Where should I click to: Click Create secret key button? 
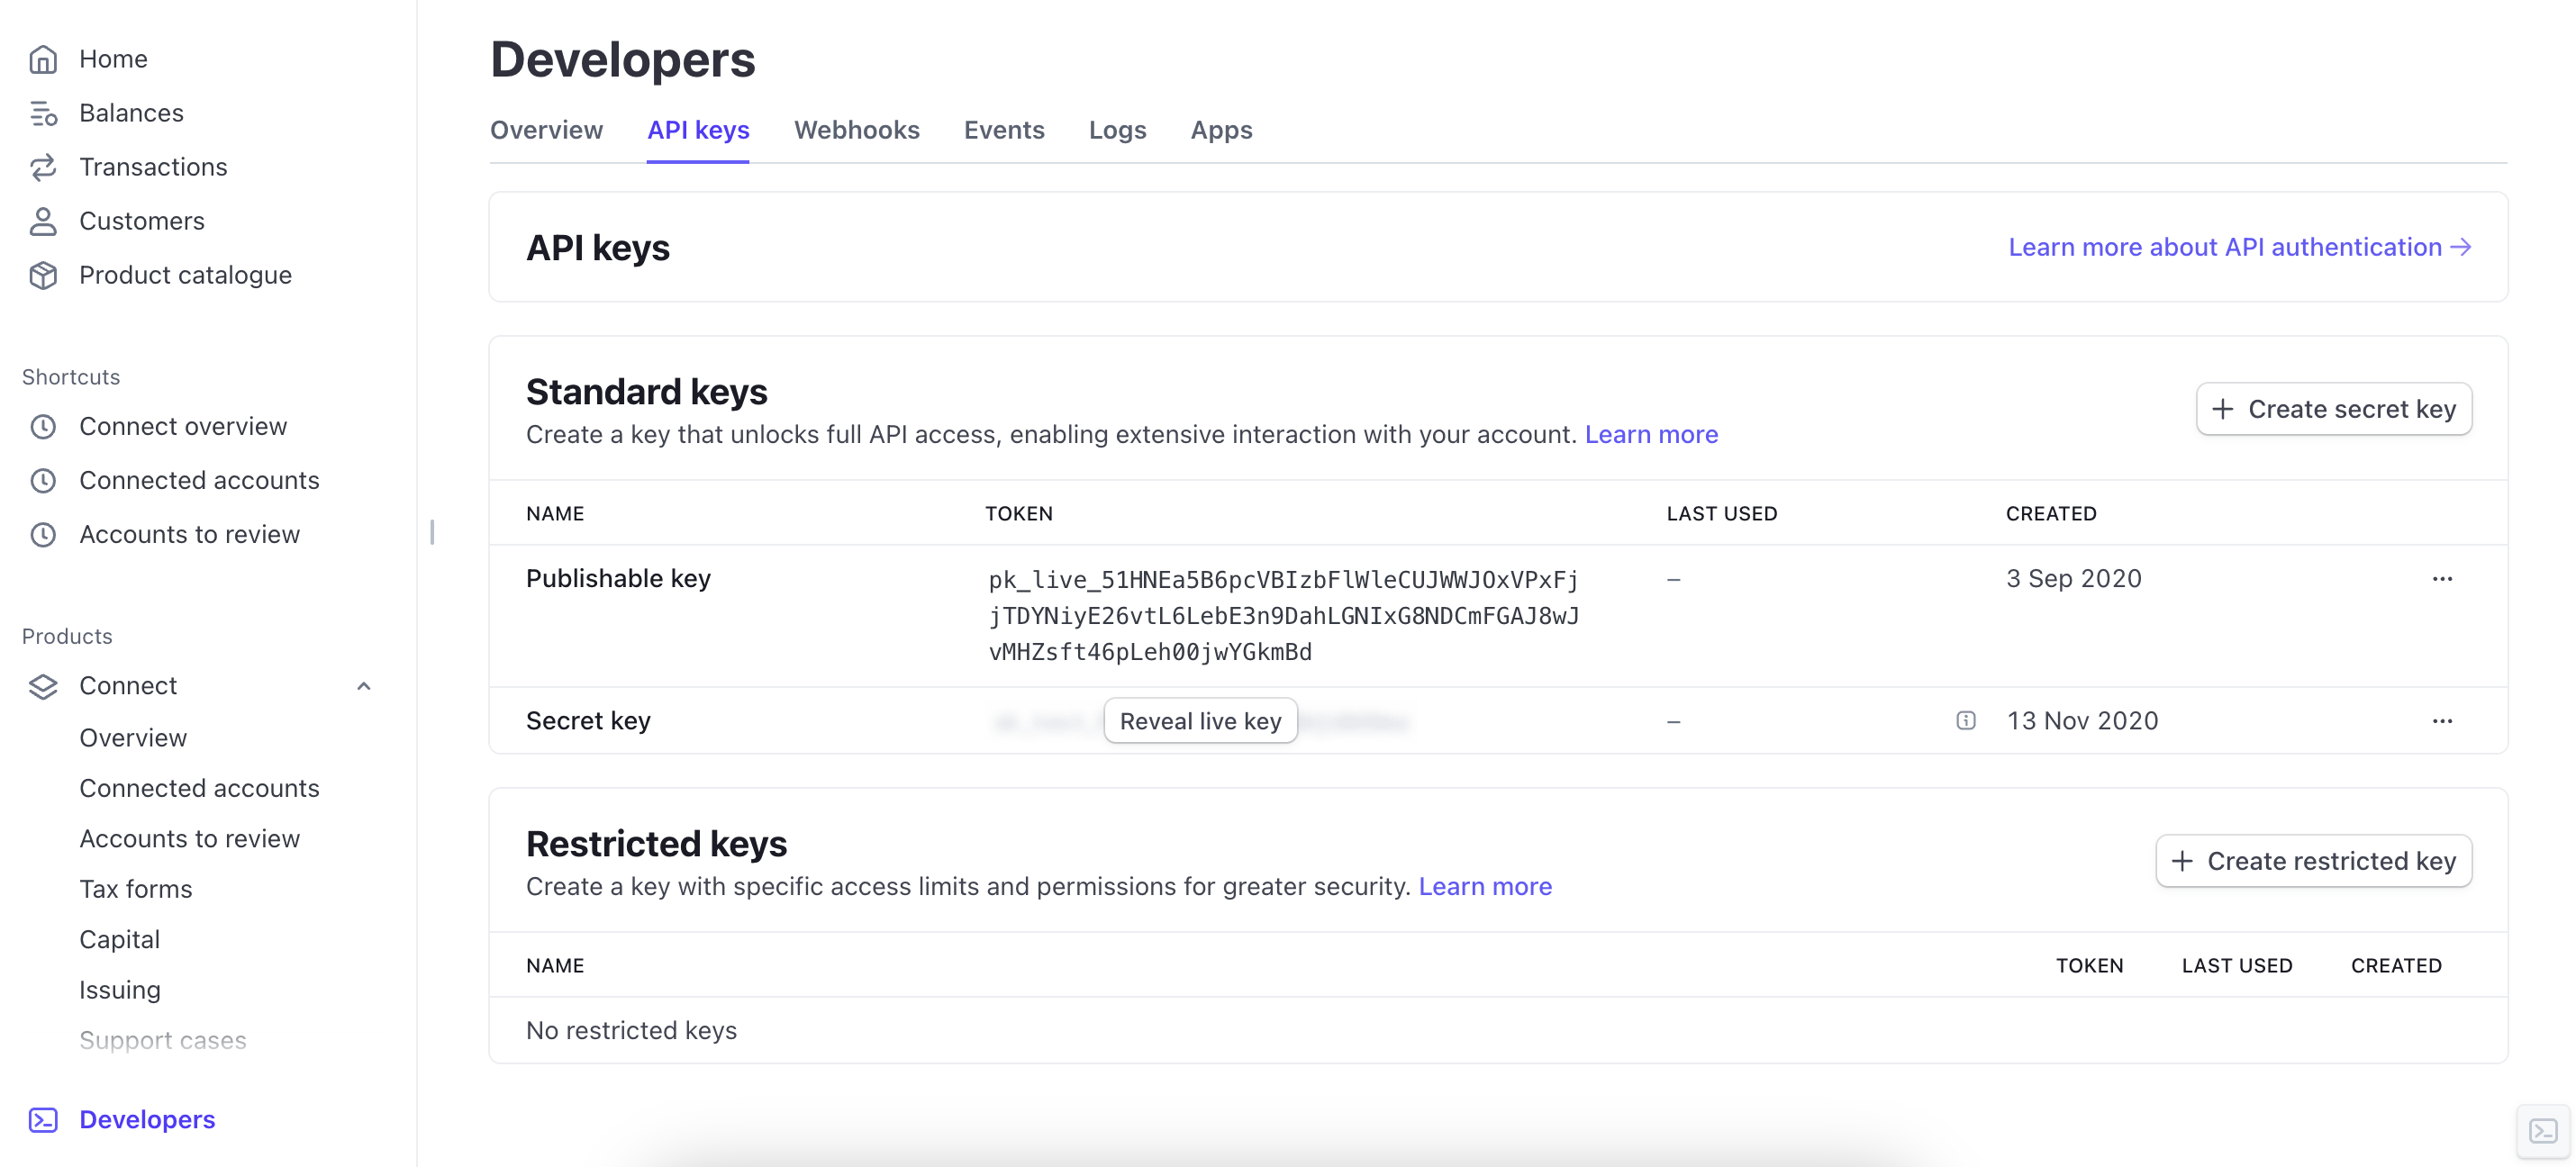pyautogui.click(x=2333, y=409)
